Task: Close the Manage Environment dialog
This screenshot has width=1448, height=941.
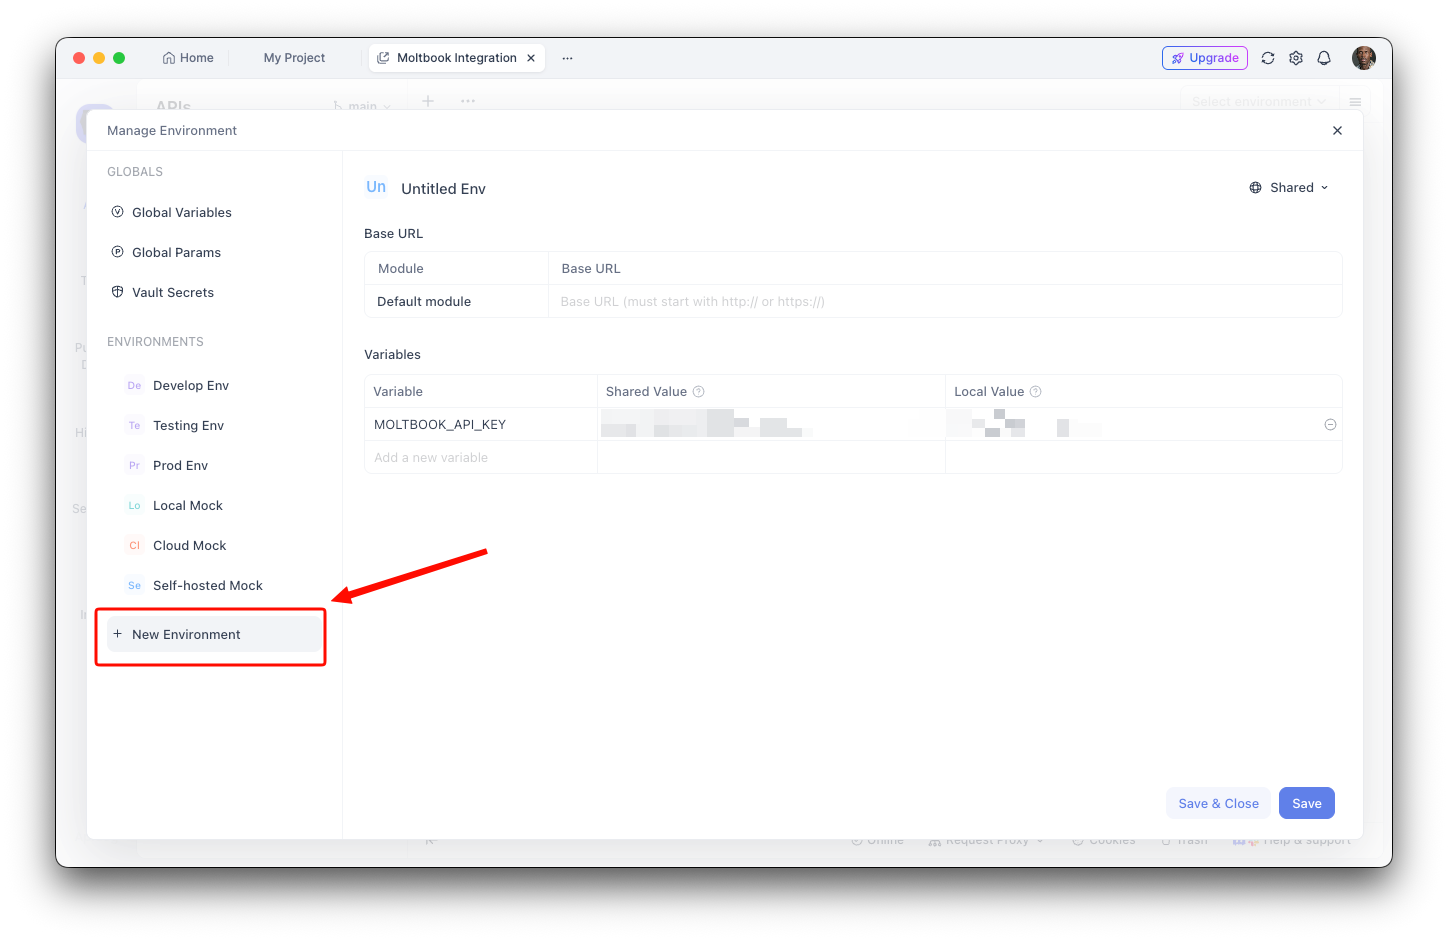Action: click(1337, 131)
